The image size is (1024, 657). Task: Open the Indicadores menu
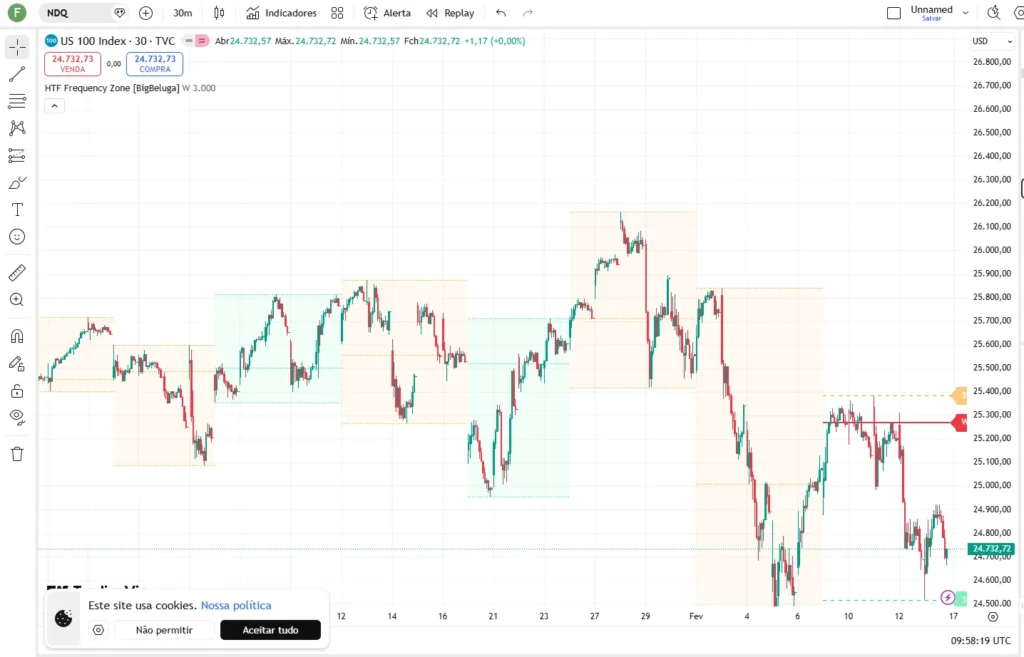[281, 13]
